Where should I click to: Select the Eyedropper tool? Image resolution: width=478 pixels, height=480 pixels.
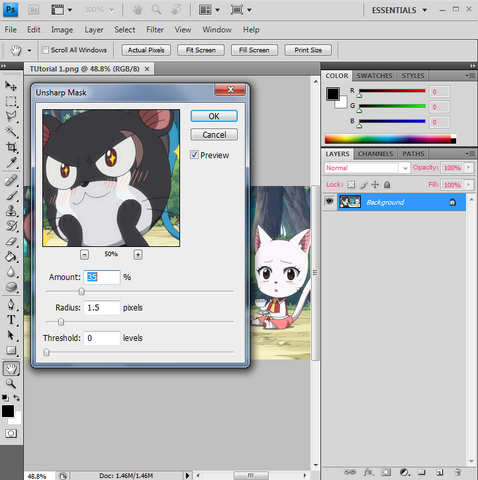pyautogui.click(x=11, y=162)
